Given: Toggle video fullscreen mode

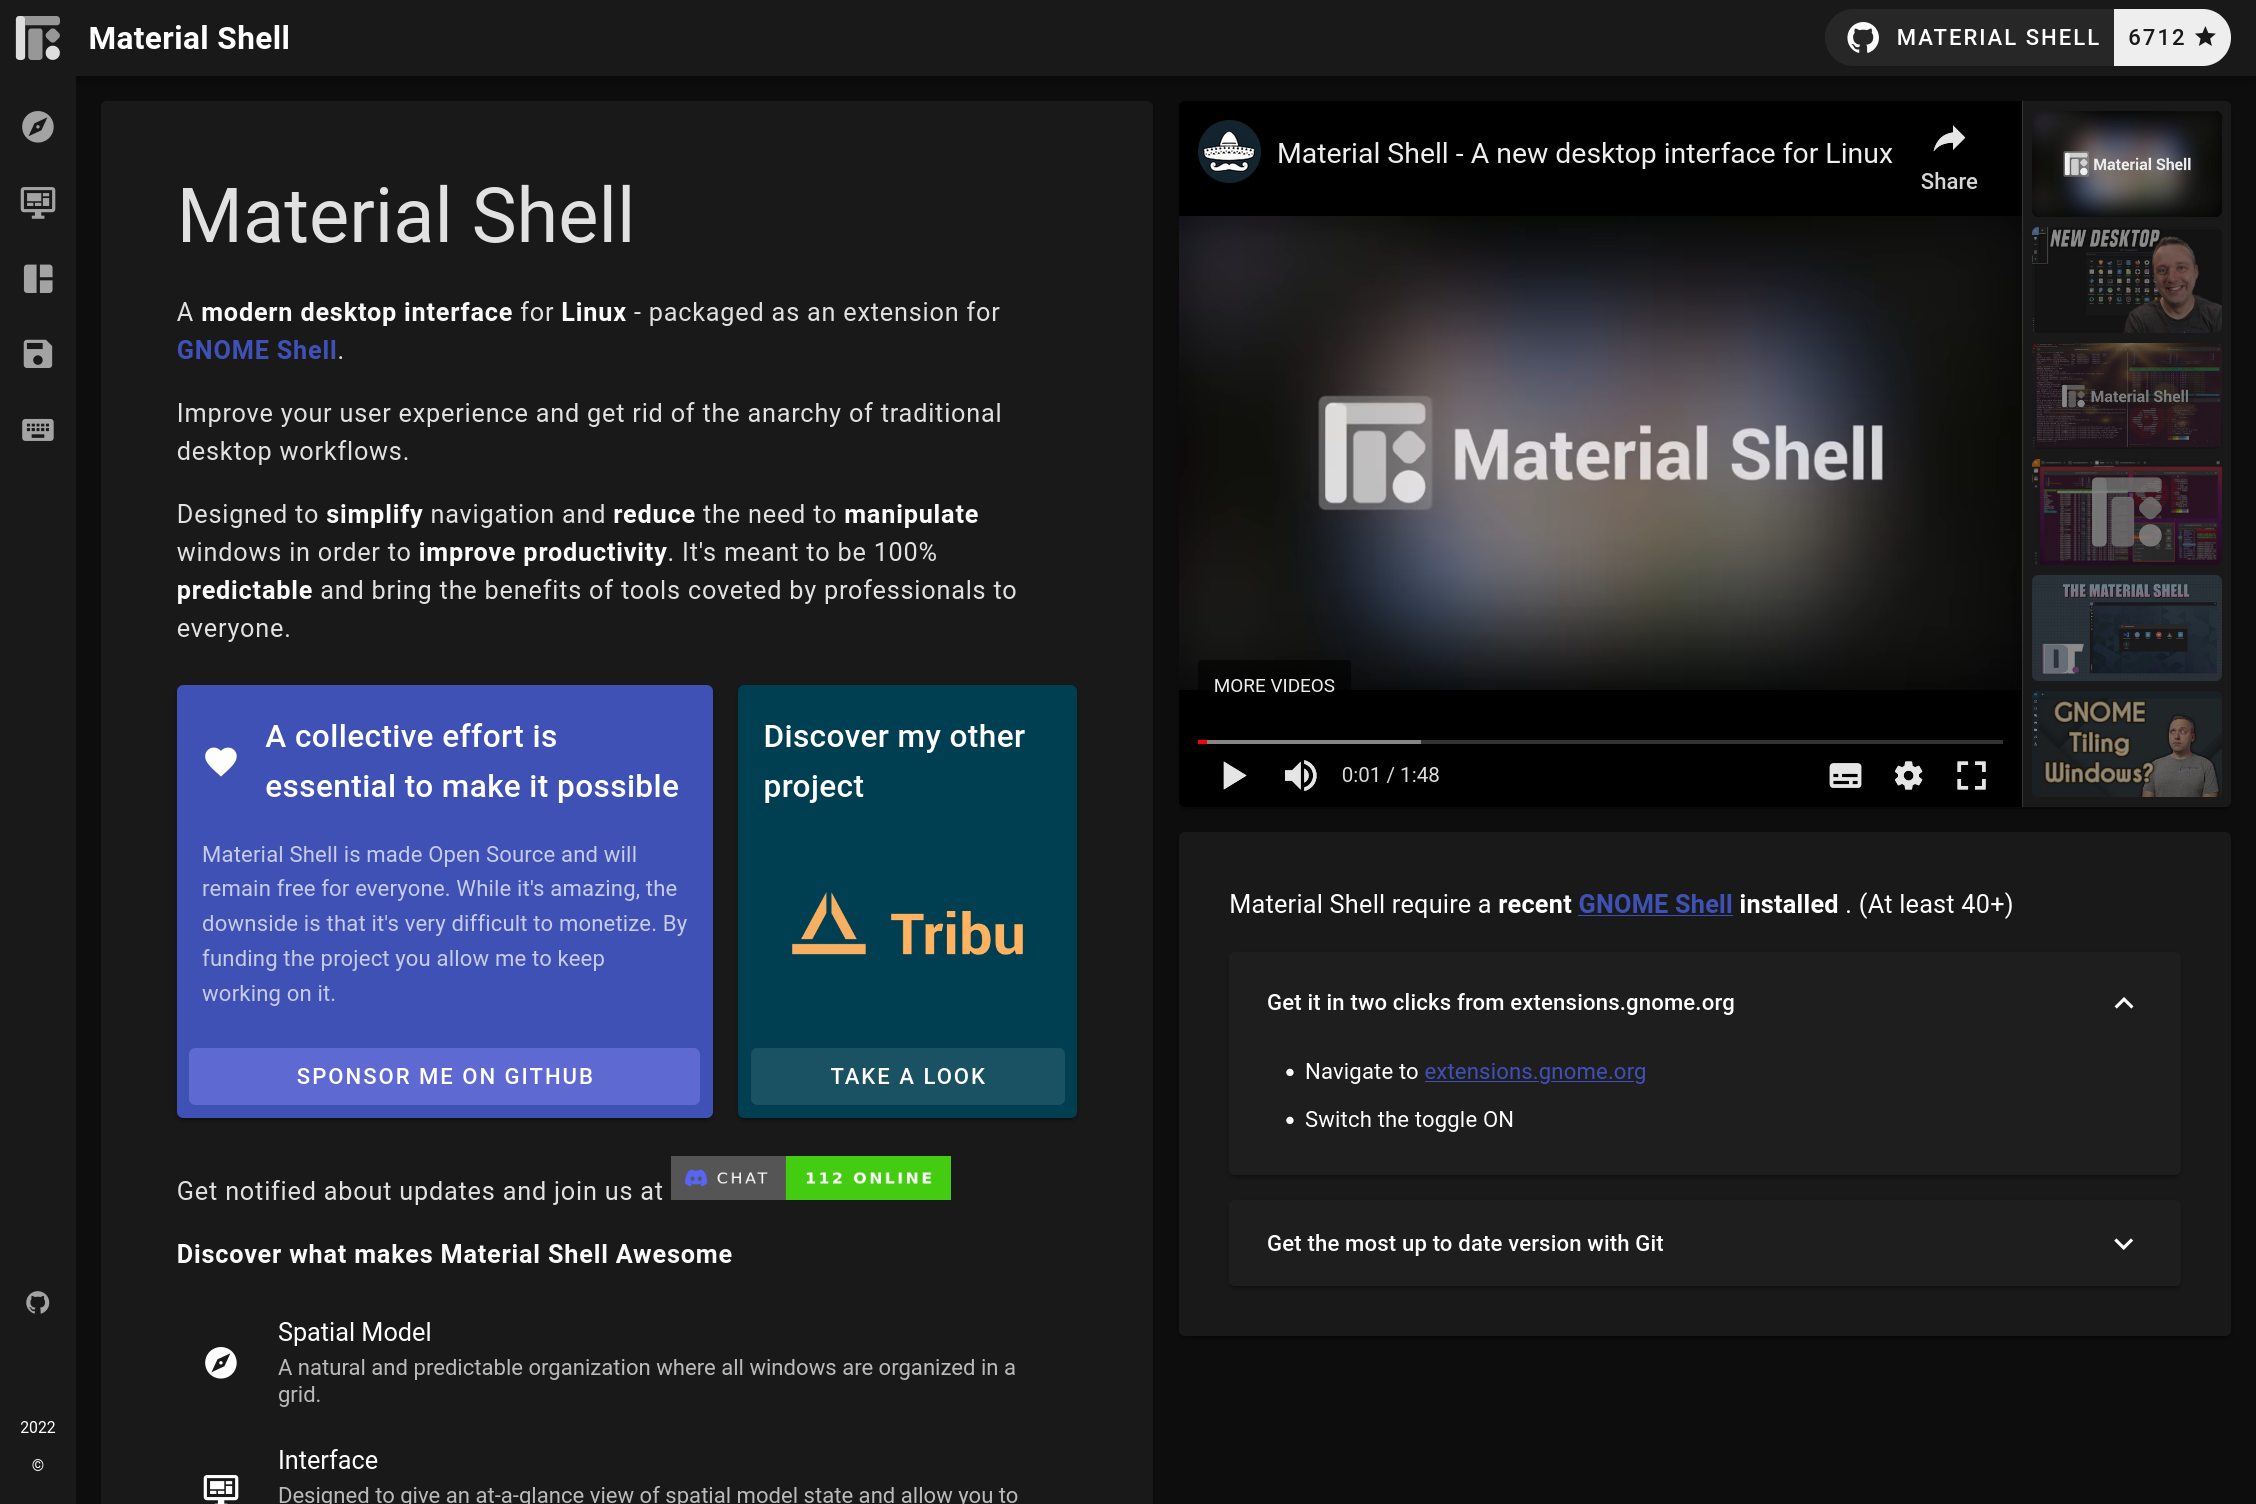Looking at the screenshot, I should (x=1972, y=776).
